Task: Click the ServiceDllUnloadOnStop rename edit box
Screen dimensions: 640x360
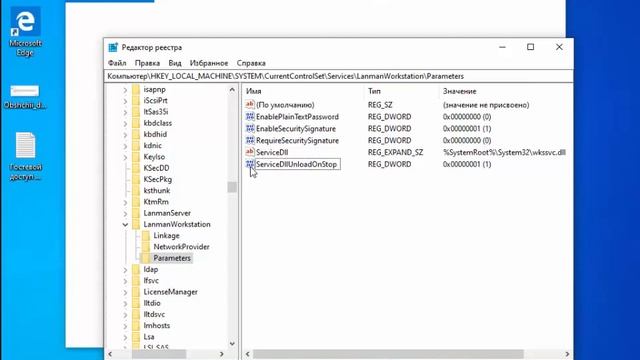Action: pyautogui.click(x=298, y=164)
